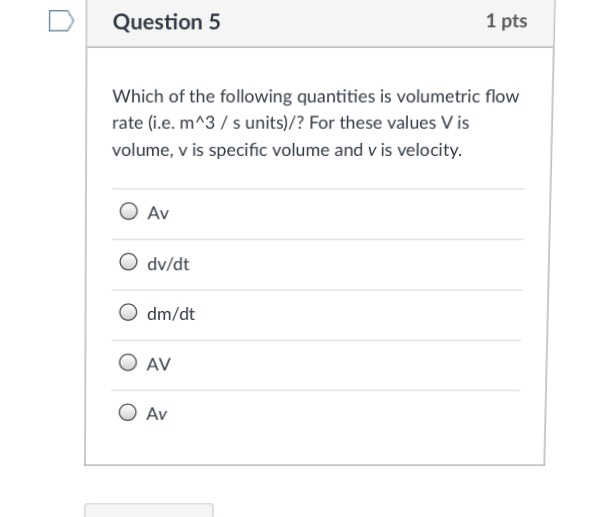This screenshot has width=608, height=517.
Task: Select the uppercase AV radio button
Action: 129,364
